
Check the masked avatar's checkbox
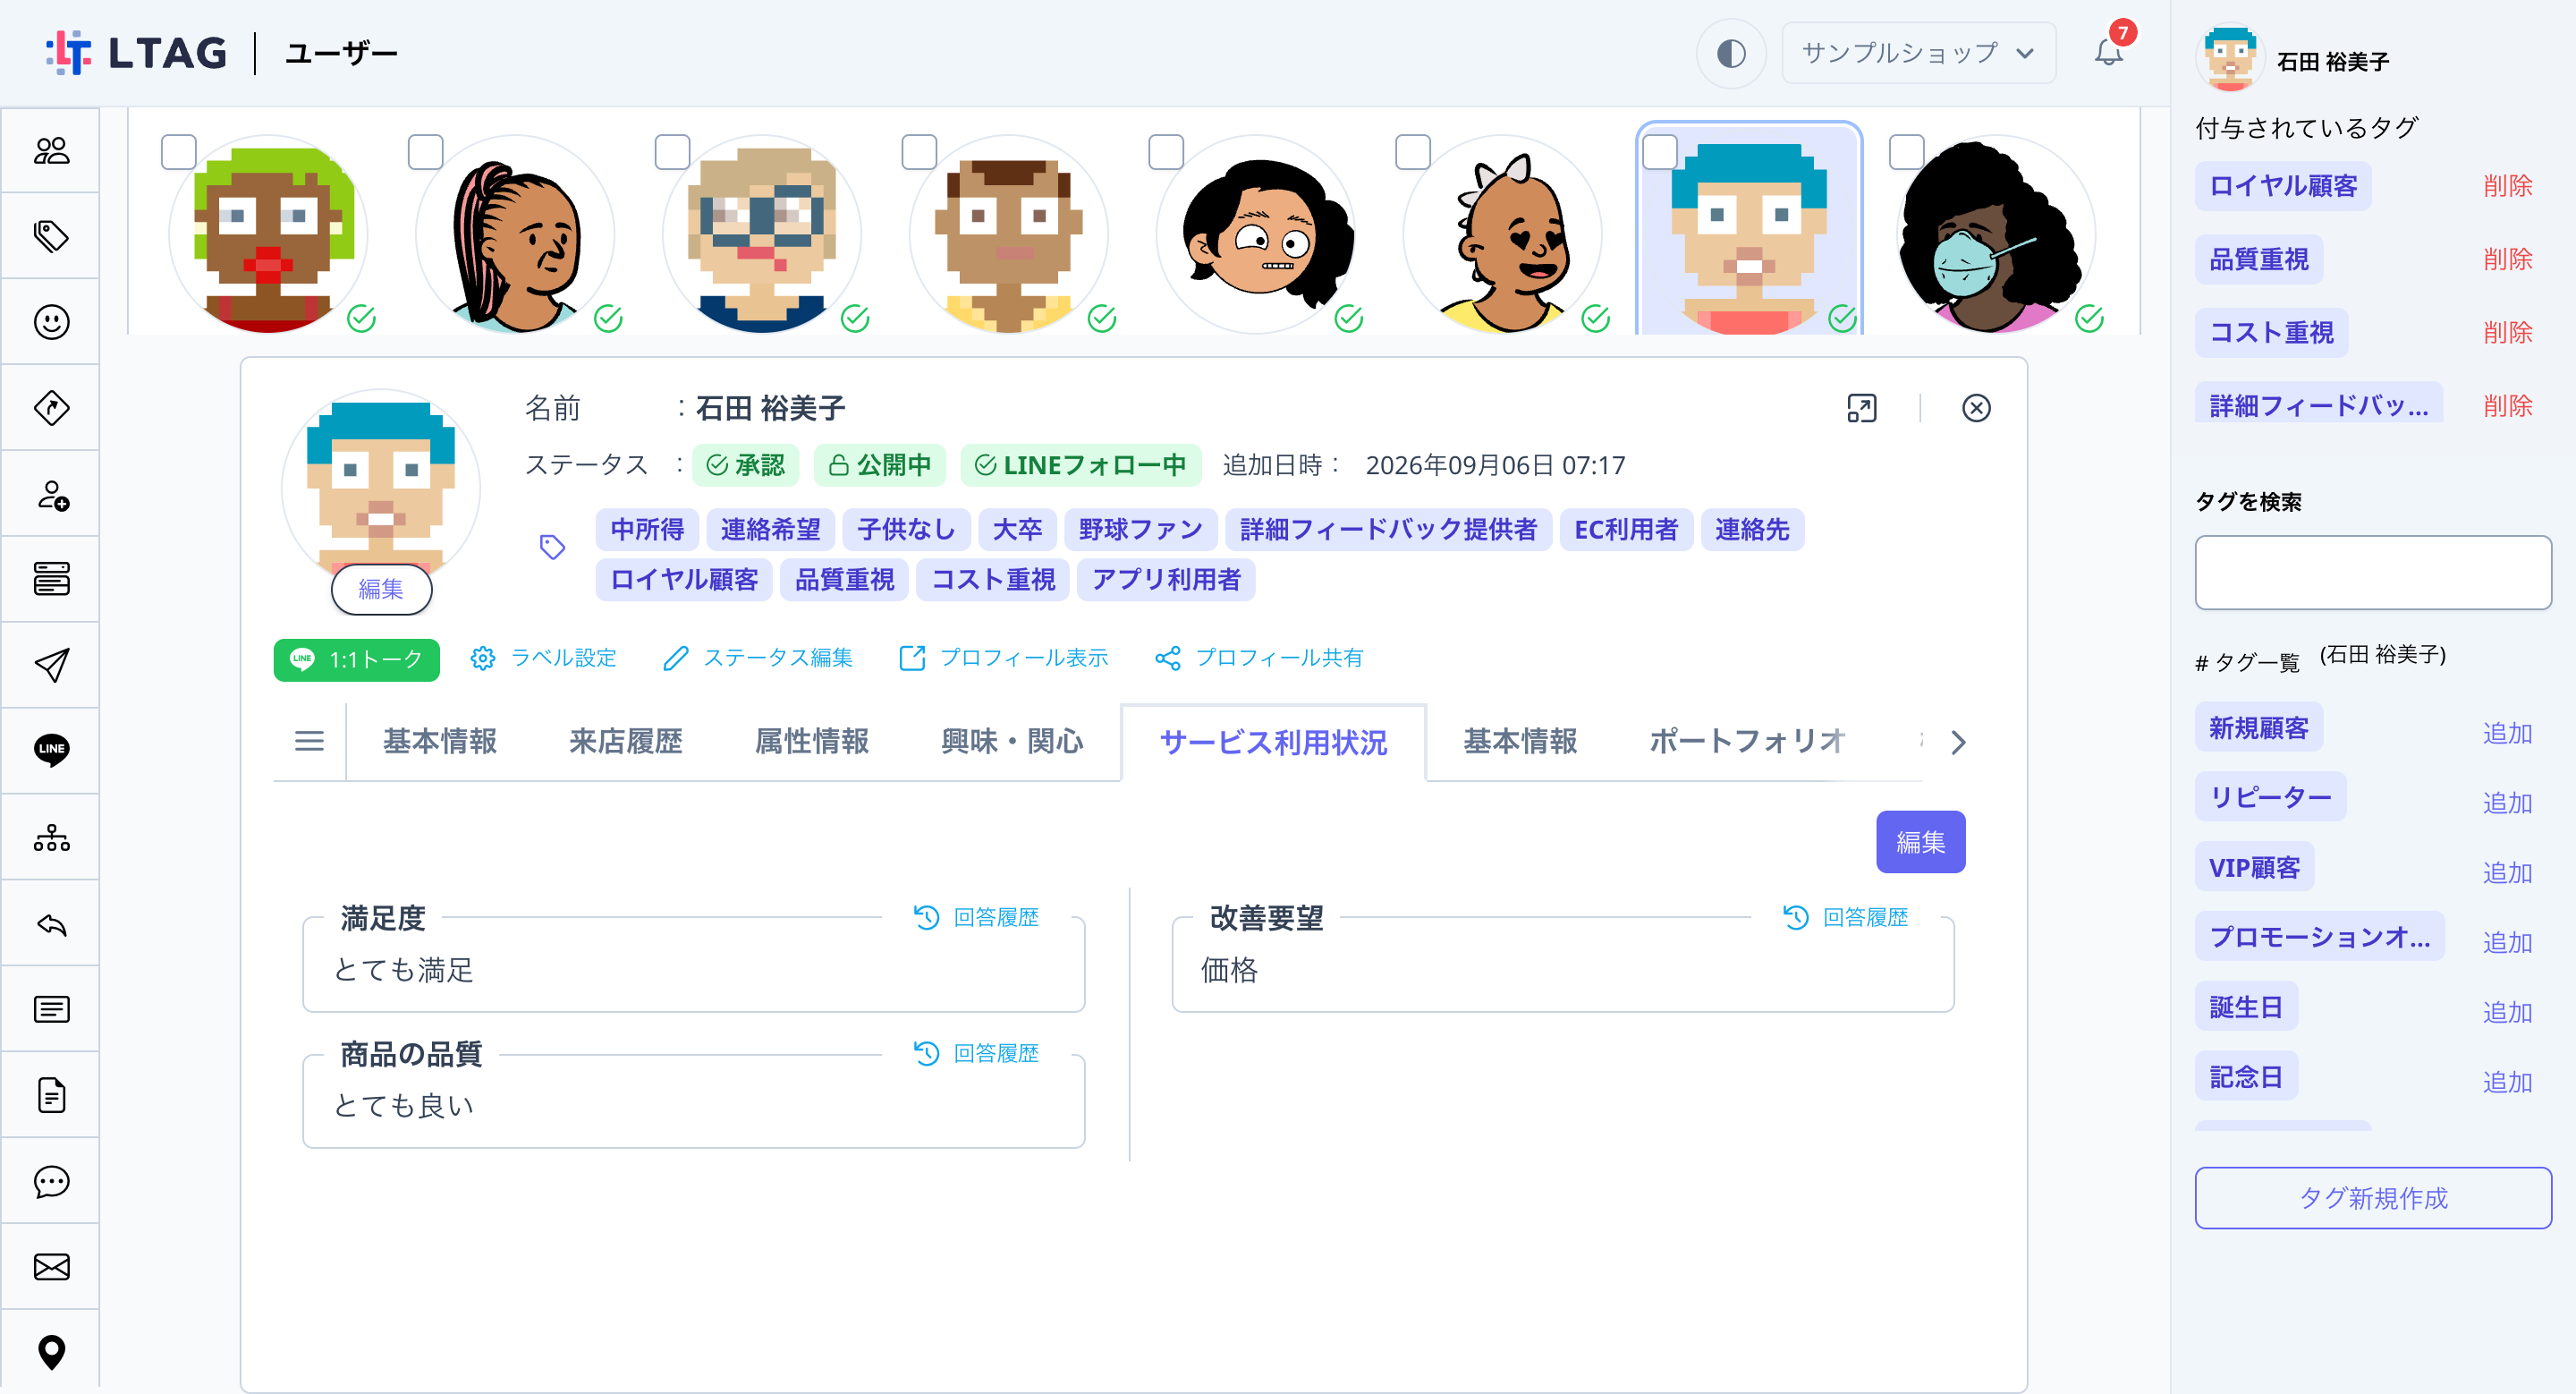tap(1907, 152)
